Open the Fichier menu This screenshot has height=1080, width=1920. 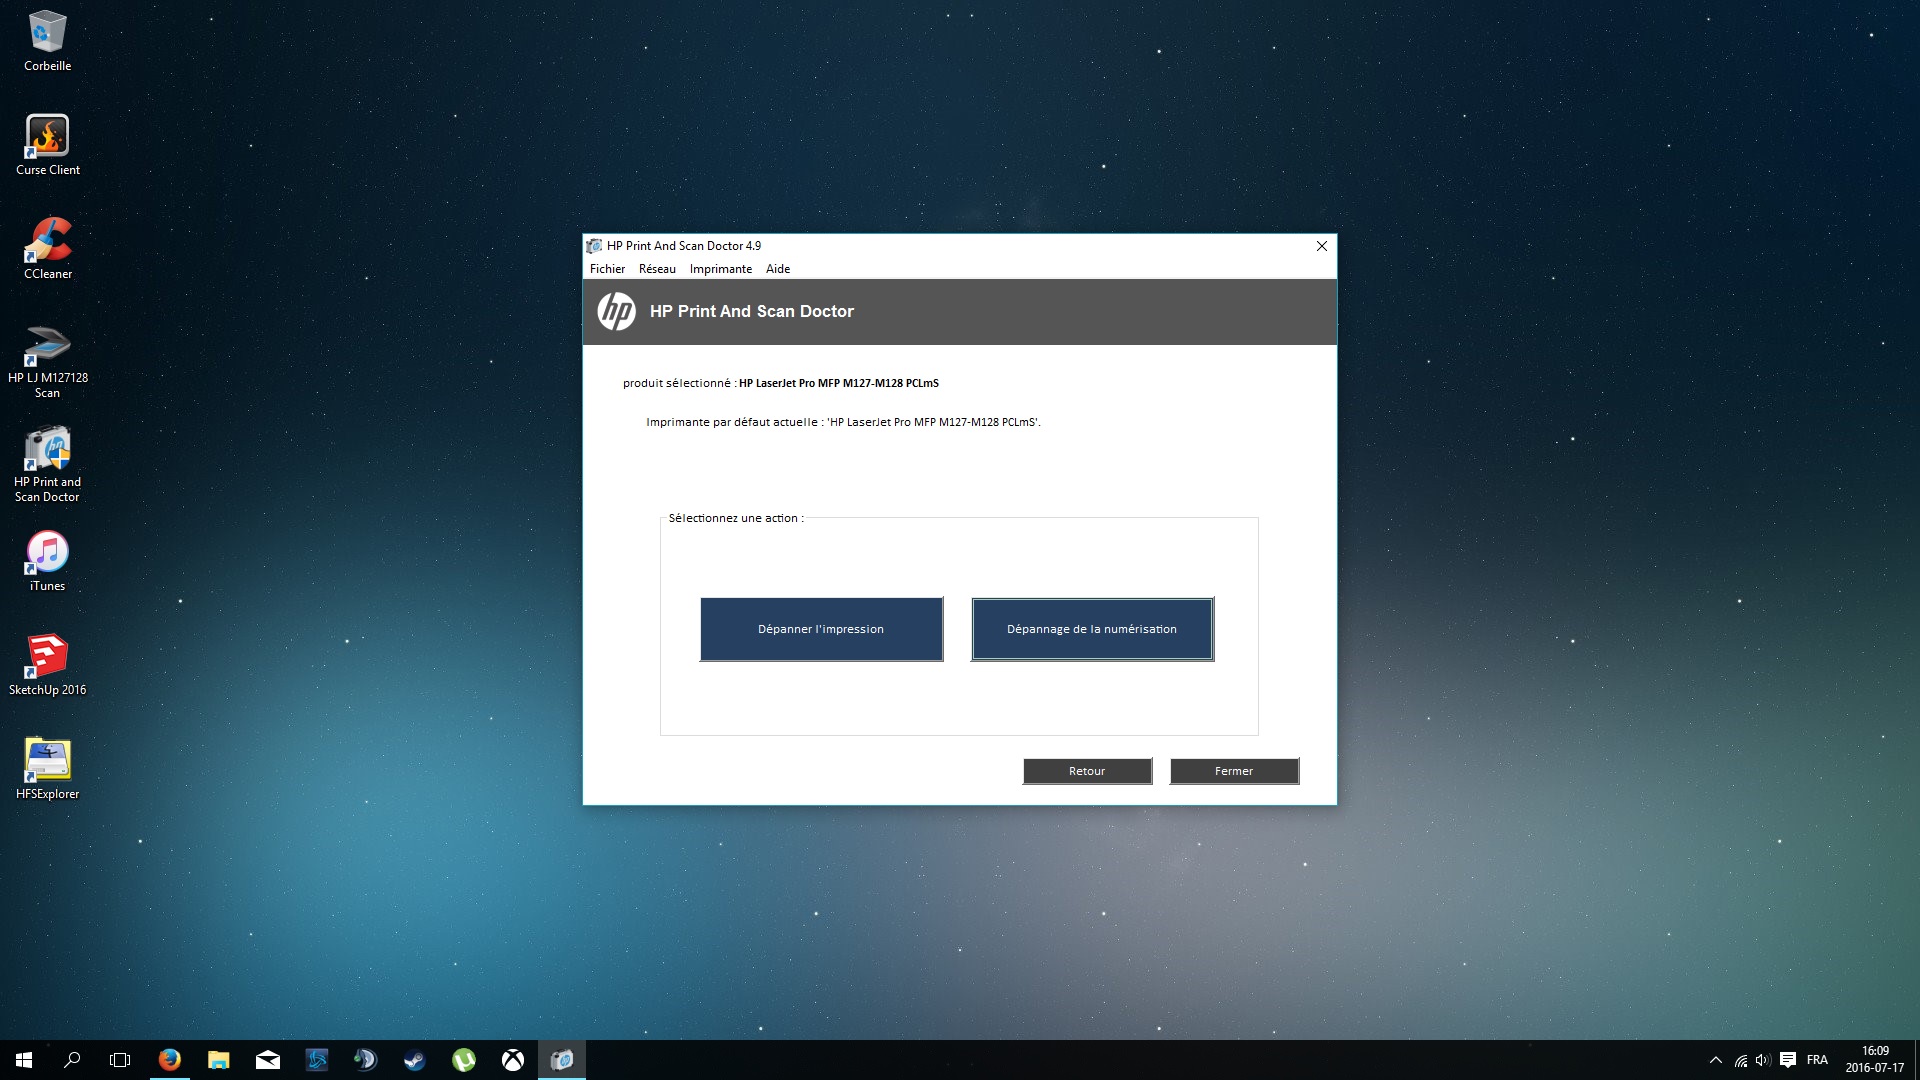(x=607, y=269)
